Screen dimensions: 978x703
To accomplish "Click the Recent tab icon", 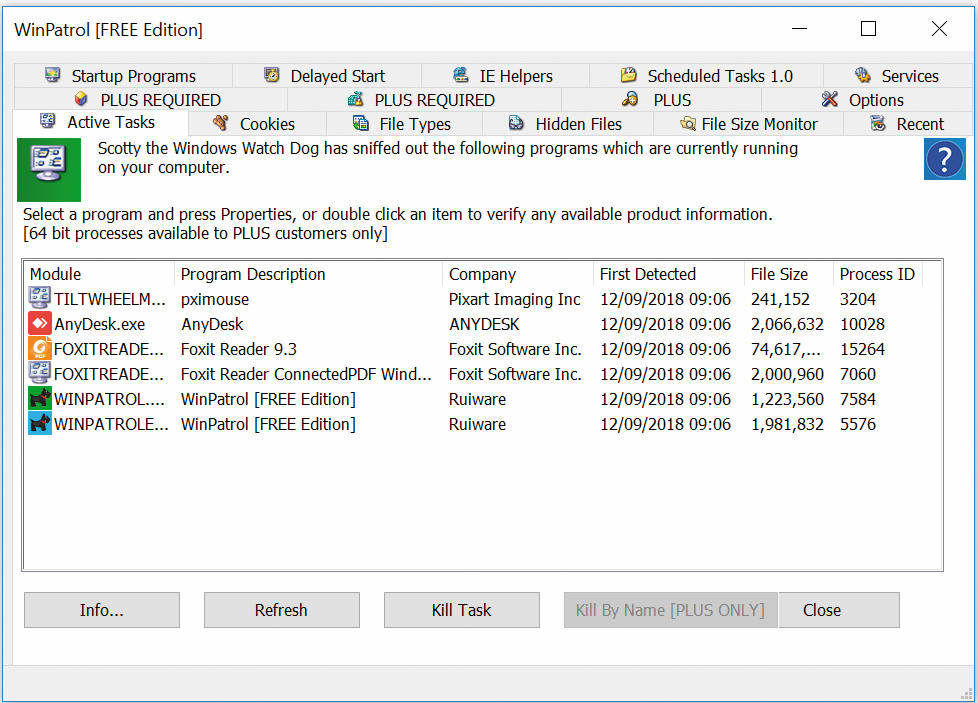I will pyautogui.click(x=878, y=123).
